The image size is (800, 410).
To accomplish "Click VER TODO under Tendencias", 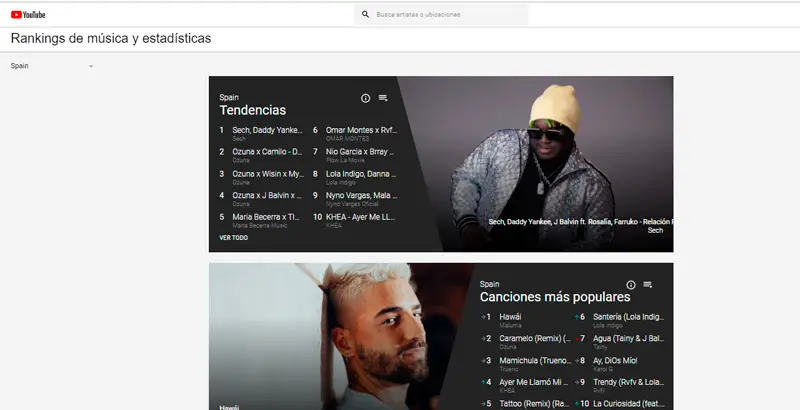I will 234,238.
